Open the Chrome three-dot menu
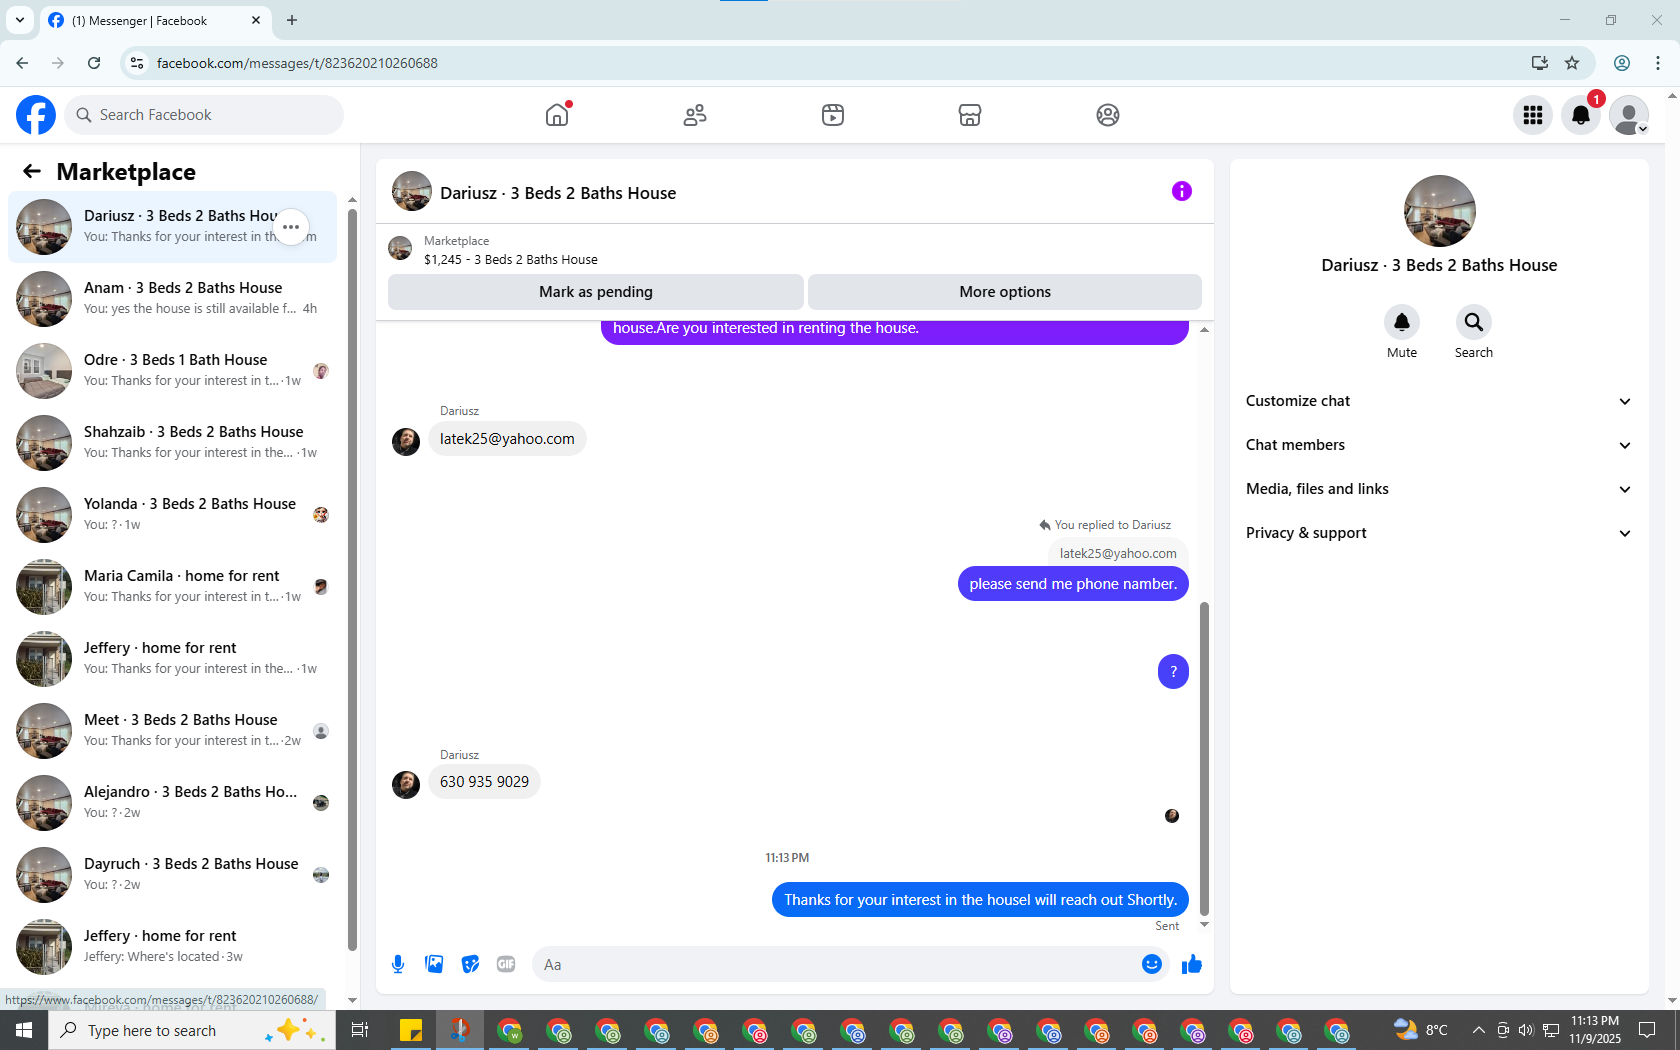Image resolution: width=1680 pixels, height=1050 pixels. 1658,63
